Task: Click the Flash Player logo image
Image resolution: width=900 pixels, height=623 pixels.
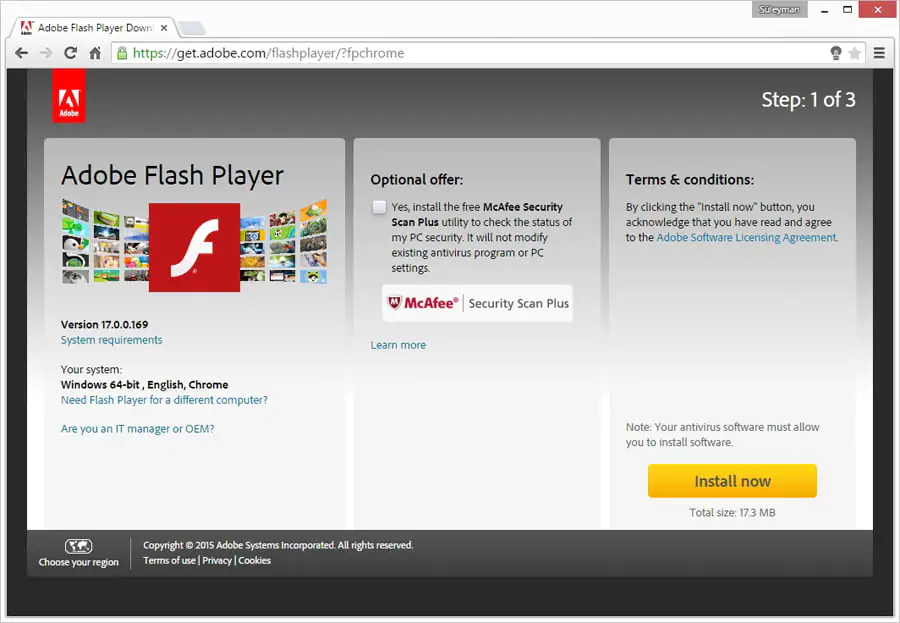Action: point(194,247)
